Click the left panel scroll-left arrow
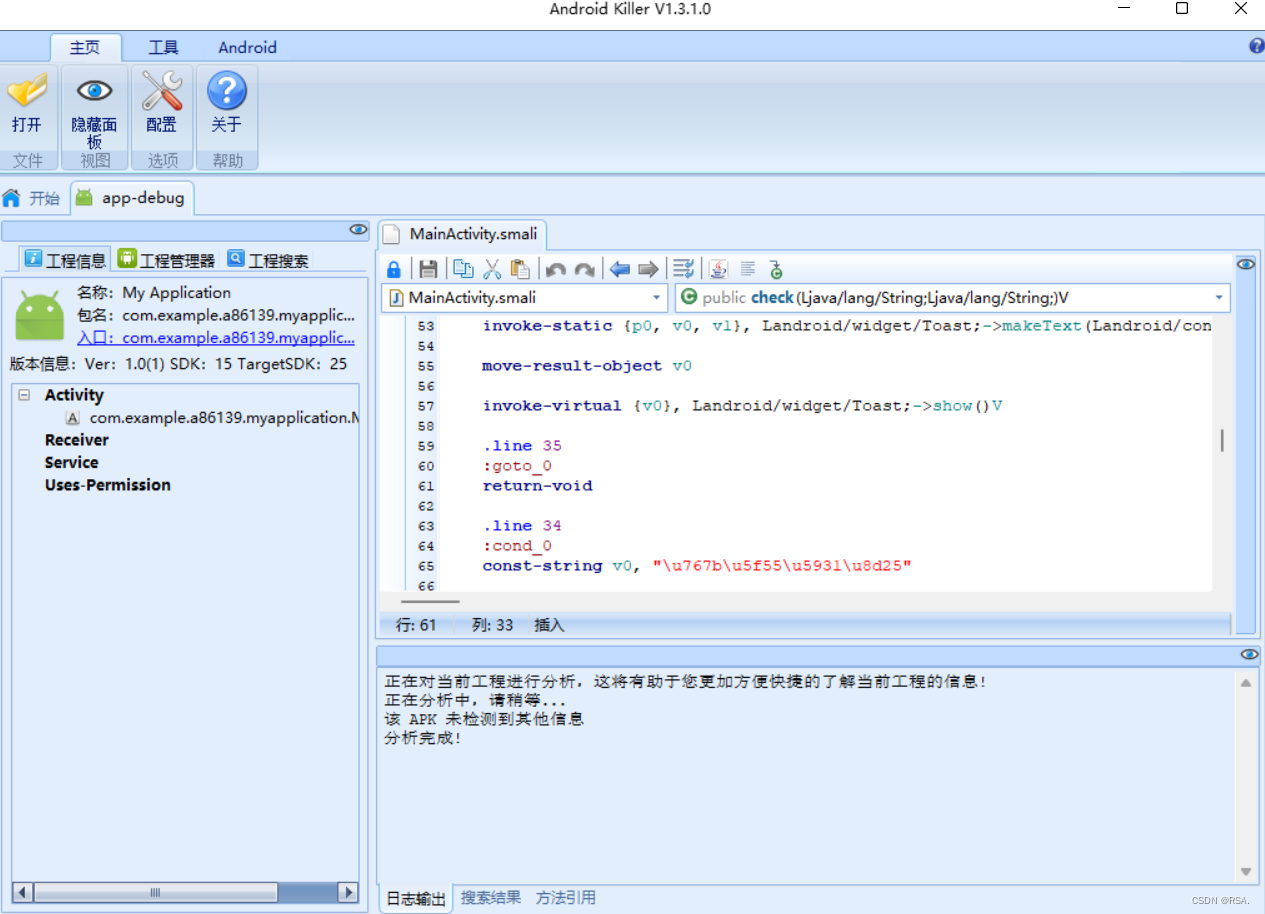The width and height of the screenshot is (1265, 914). [x=23, y=892]
